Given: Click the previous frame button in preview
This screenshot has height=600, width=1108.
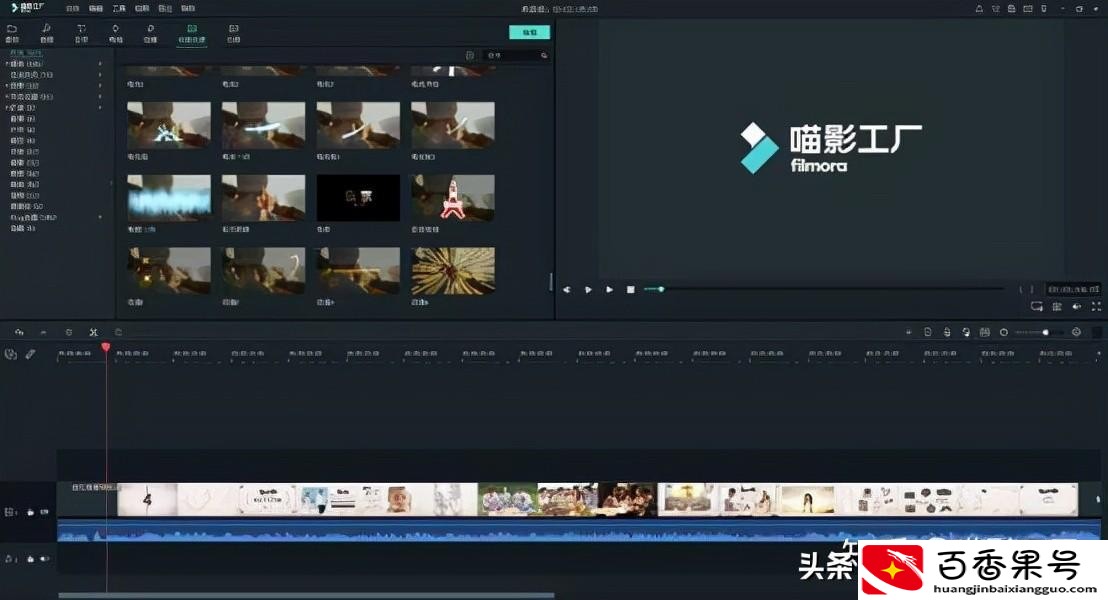Looking at the screenshot, I should [x=567, y=290].
